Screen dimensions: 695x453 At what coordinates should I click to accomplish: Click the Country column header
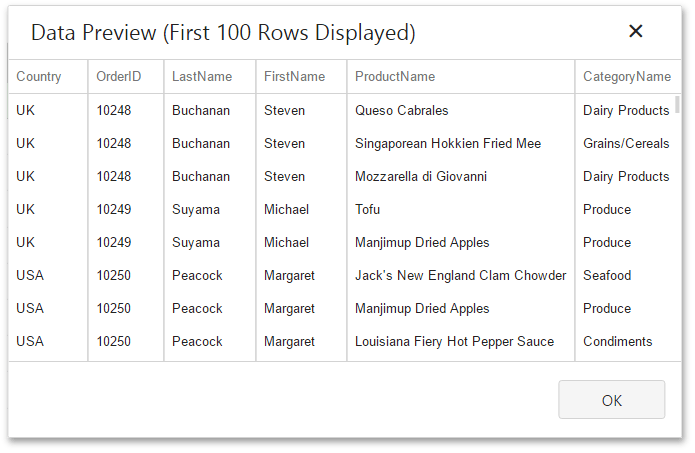point(39,77)
